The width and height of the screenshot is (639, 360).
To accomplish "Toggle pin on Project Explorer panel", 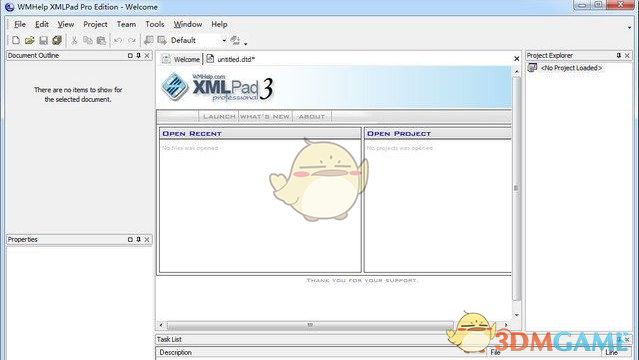I will click(x=619, y=55).
